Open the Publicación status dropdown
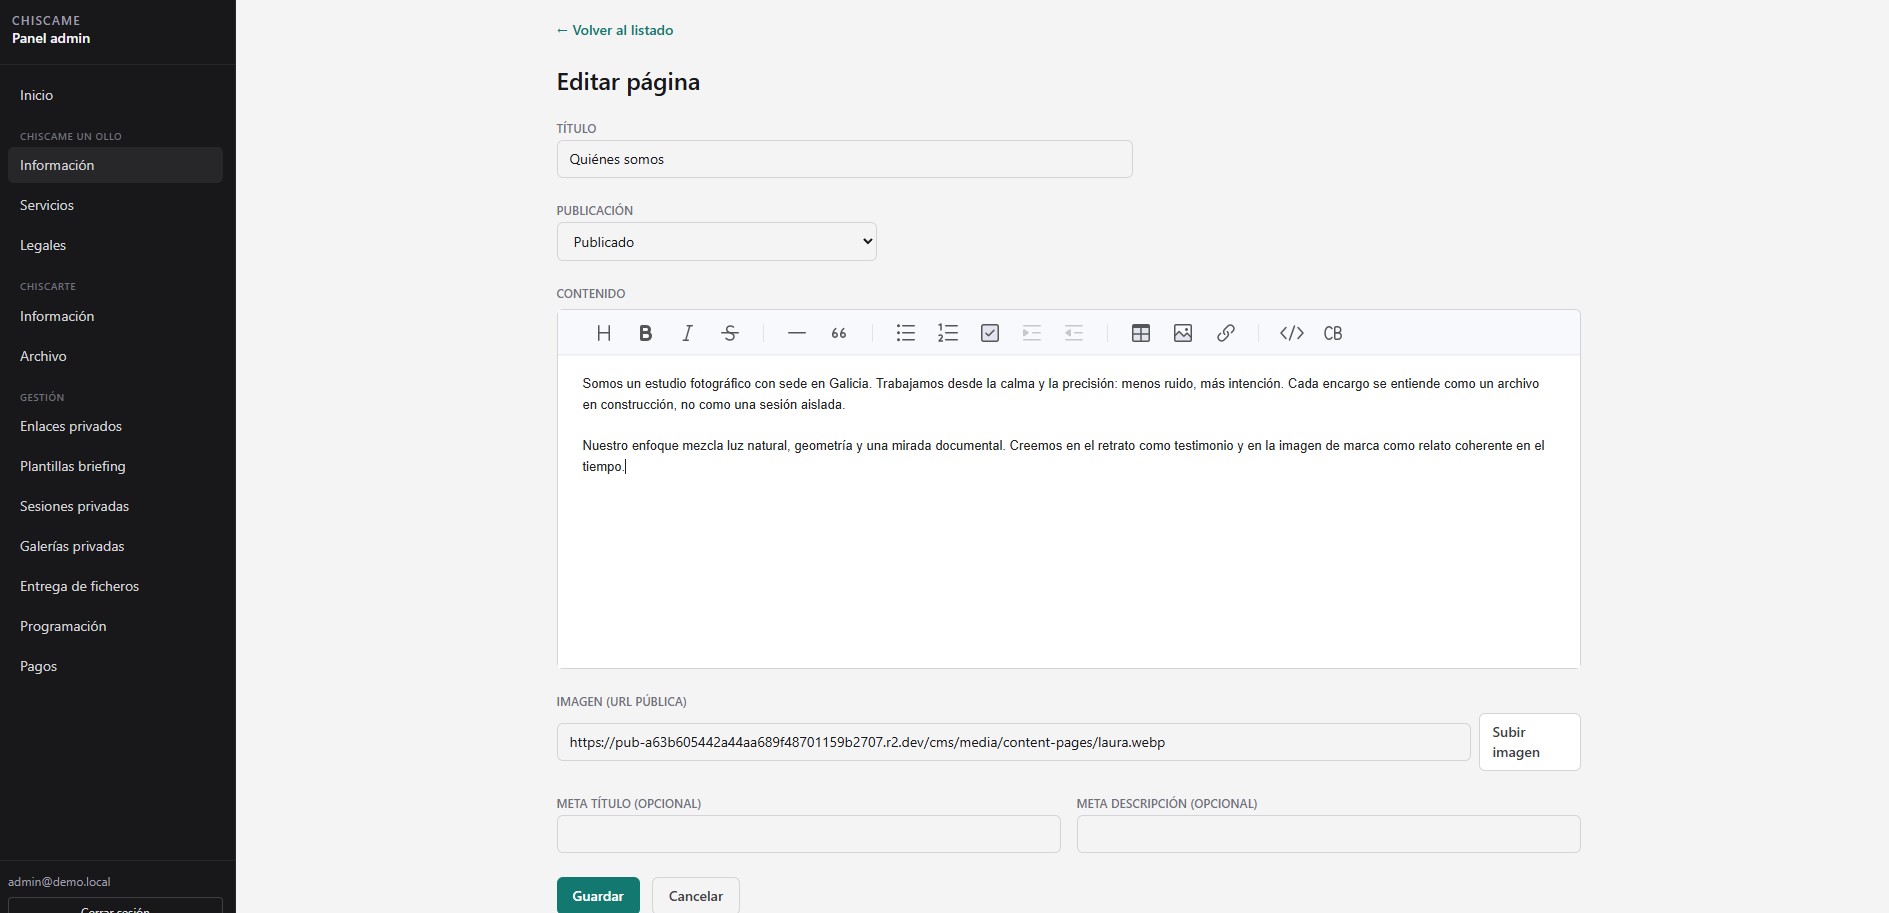Screen dimensions: 1889x913 [716, 242]
